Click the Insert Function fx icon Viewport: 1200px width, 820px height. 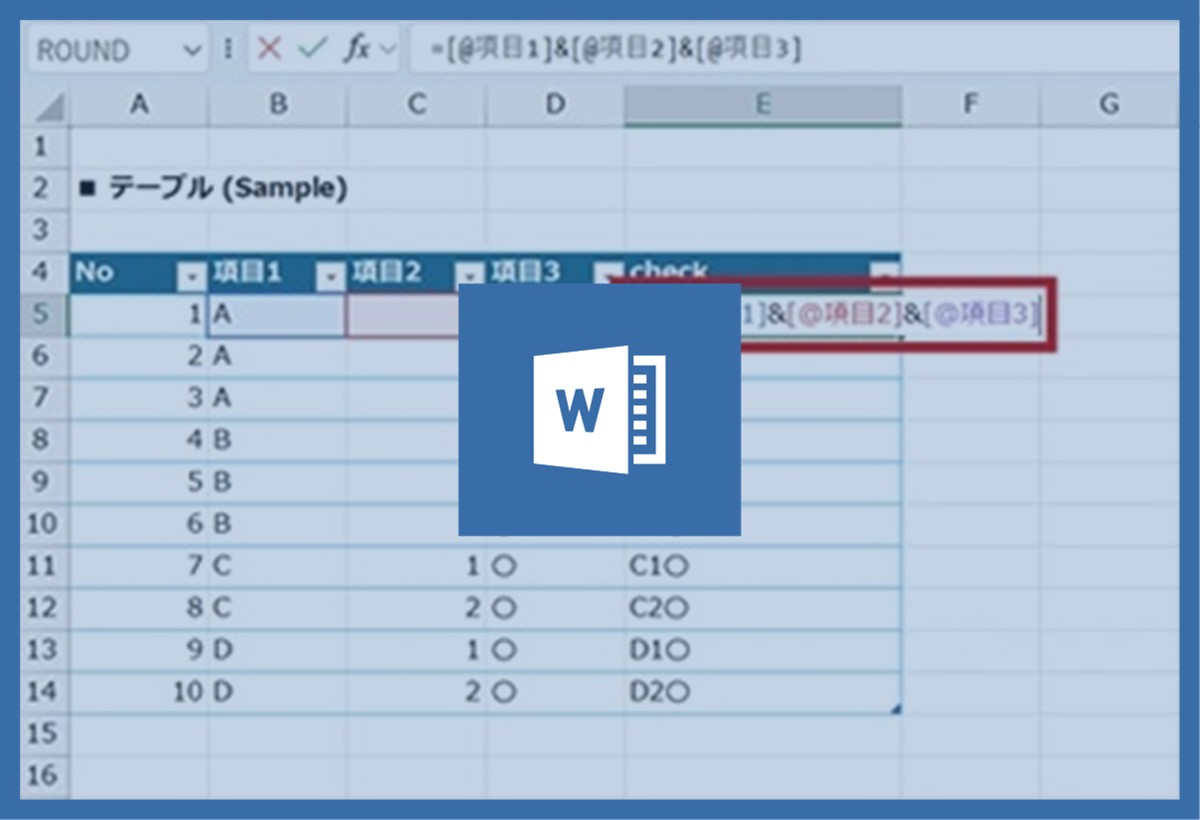[355, 50]
